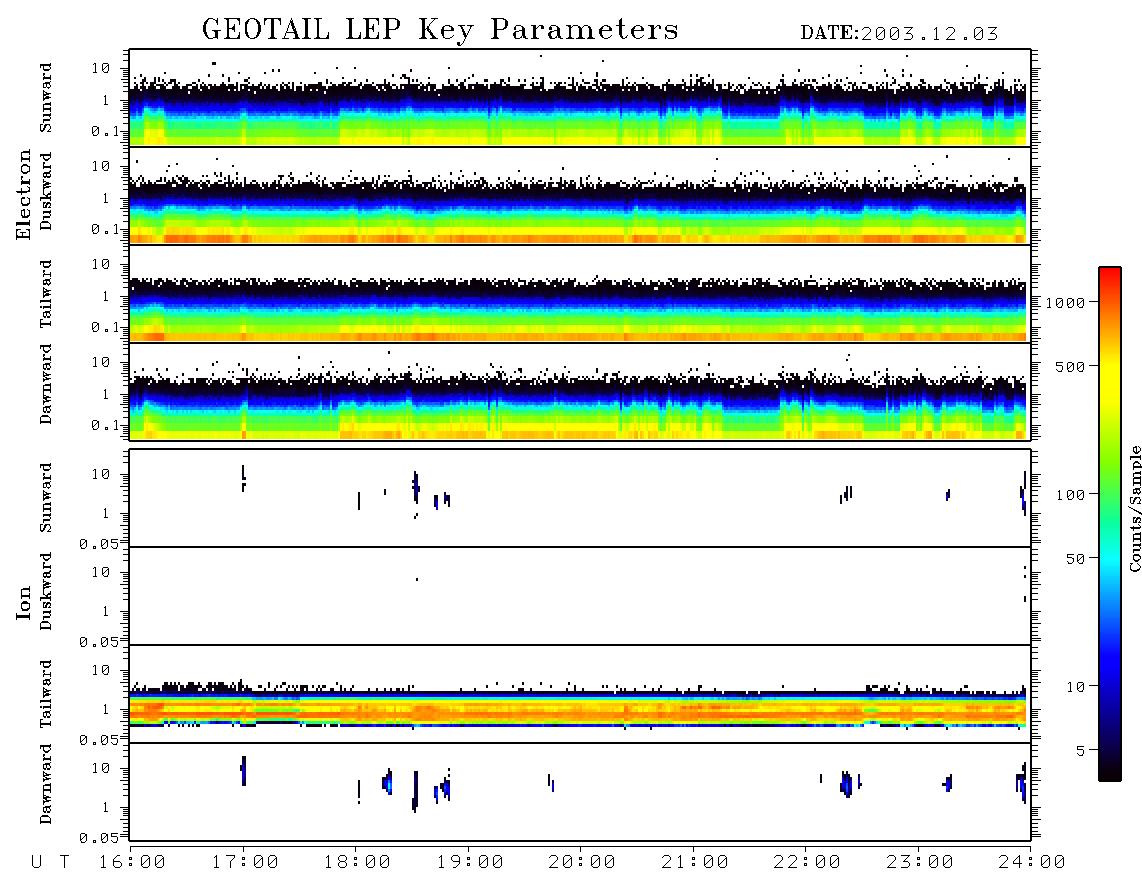Viewport: 1142px width, 880px height.
Task: Click the Electron Duskward spectrogram panel
Action: pyautogui.click(x=580, y=196)
